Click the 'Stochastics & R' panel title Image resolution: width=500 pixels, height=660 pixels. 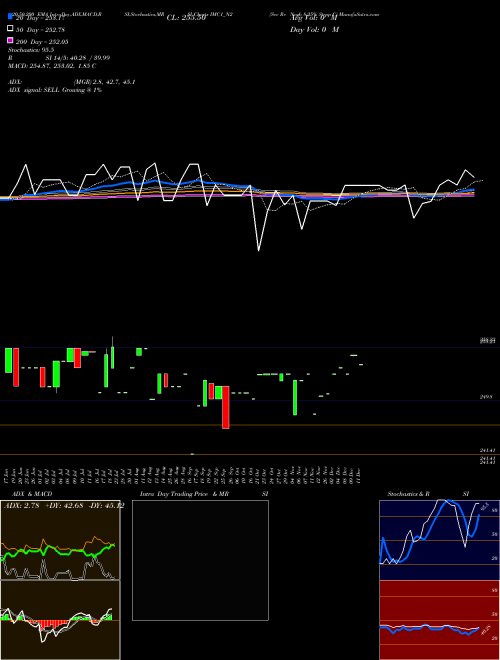(408, 494)
